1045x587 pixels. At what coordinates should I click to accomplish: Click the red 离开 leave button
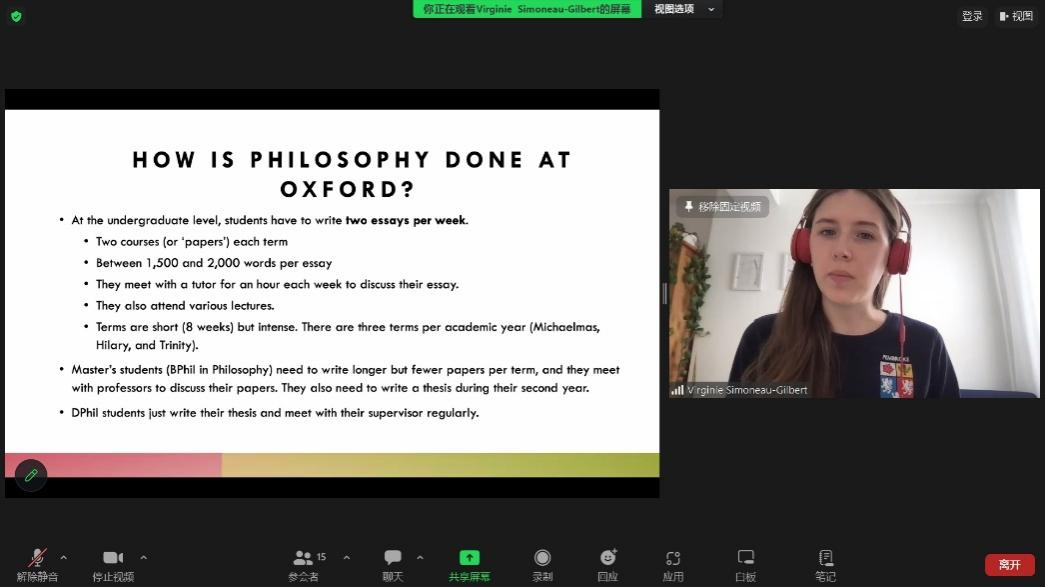(1009, 565)
